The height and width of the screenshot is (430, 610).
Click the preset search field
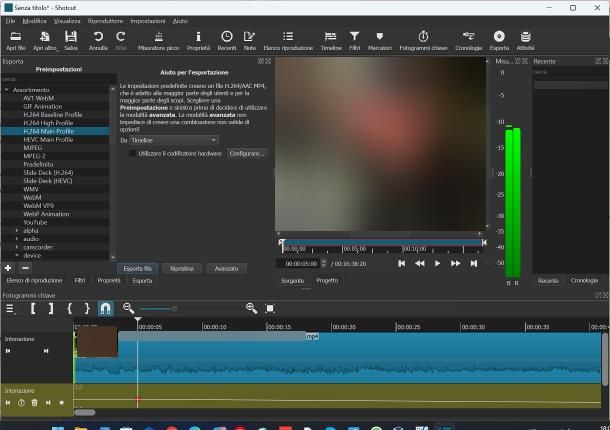58,79
